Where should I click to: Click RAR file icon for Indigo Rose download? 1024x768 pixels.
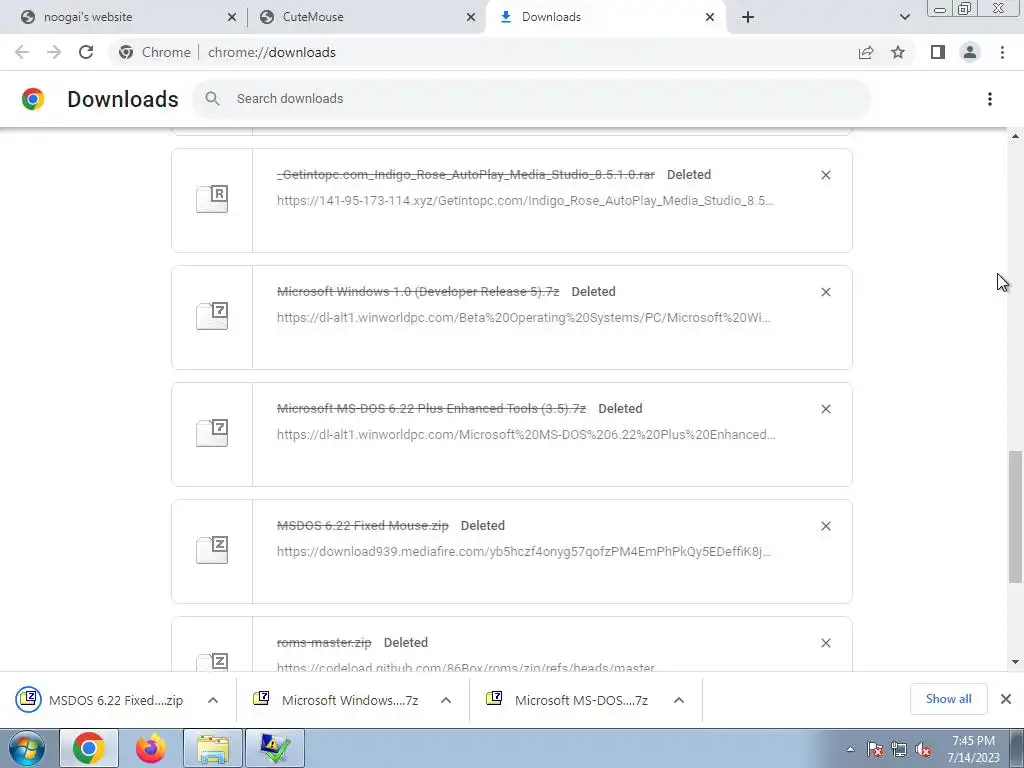[x=212, y=199]
